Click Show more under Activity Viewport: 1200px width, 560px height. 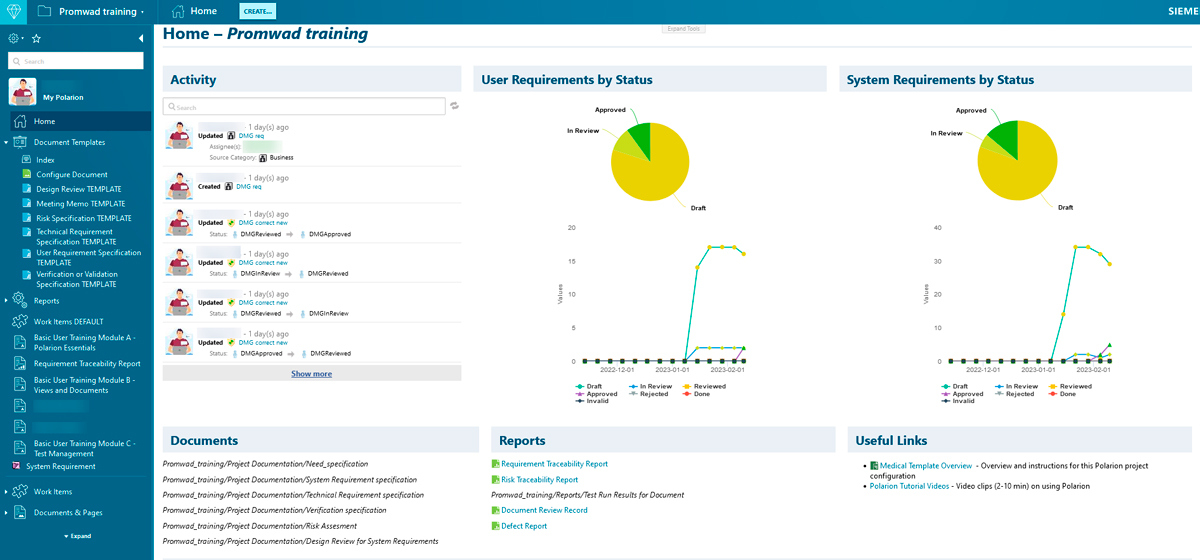(311, 373)
